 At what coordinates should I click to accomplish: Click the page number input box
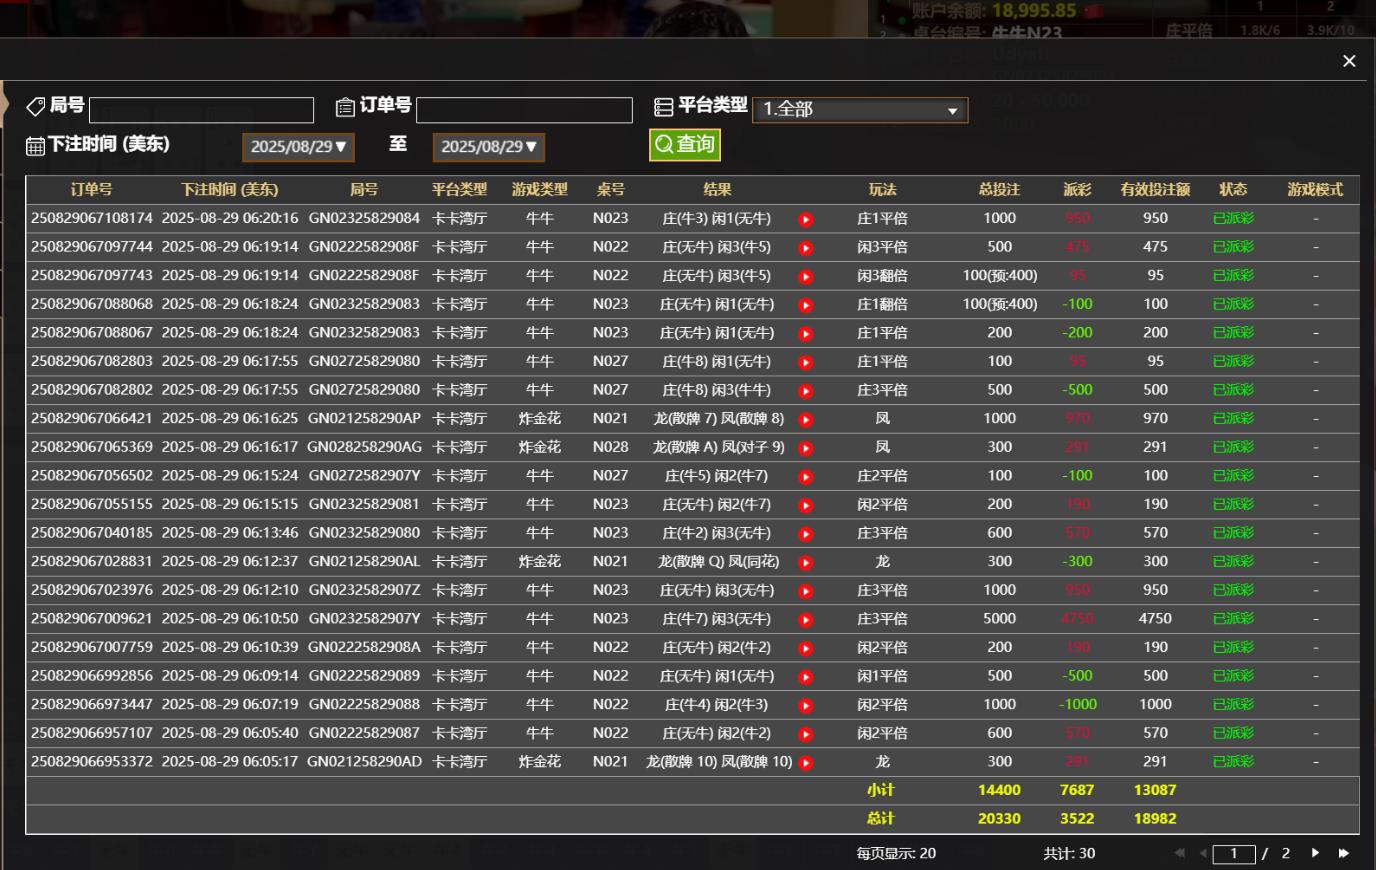point(1233,854)
